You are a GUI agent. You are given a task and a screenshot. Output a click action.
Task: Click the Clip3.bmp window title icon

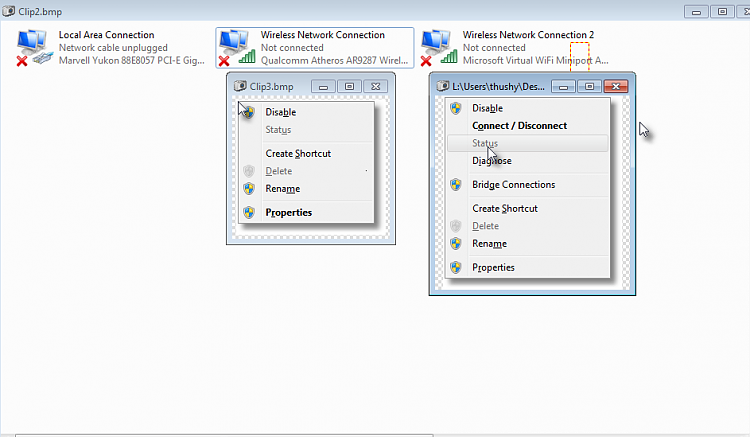click(240, 86)
